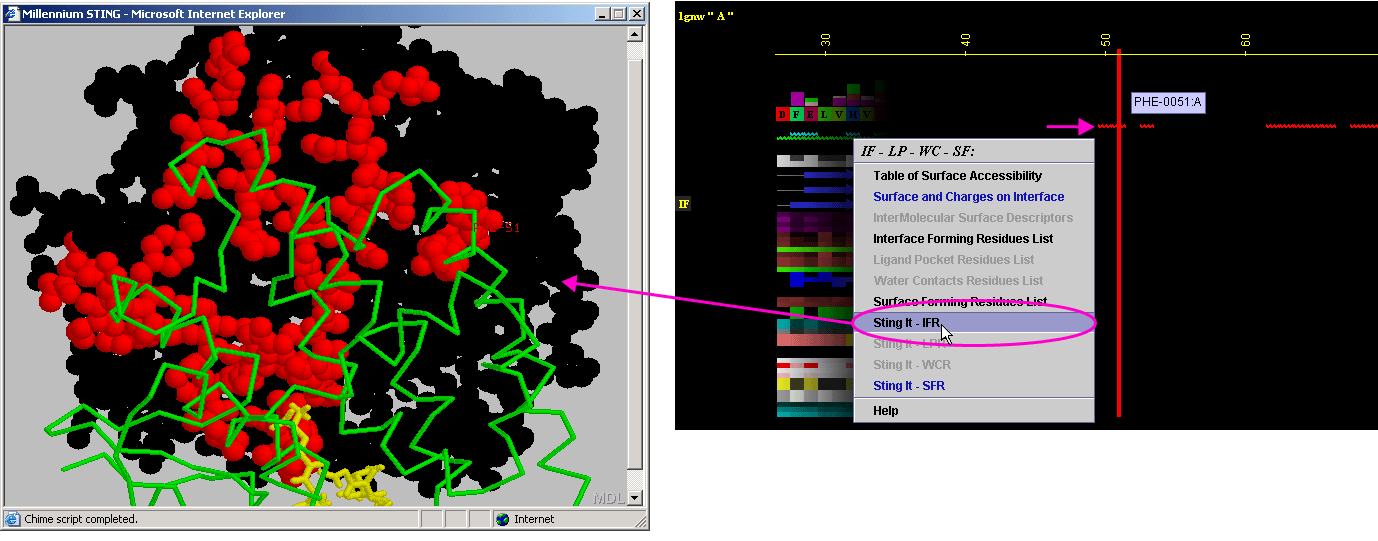This screenshot has width=1378, height=541.
Task: Click the Internet zone icon in status bar
Action: [x=503, y=519]
